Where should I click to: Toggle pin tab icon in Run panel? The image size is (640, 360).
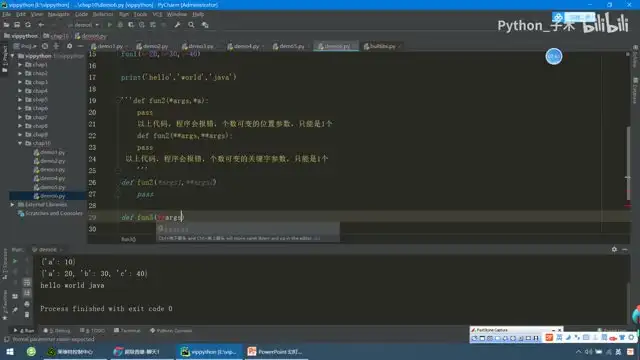(15, 310)
